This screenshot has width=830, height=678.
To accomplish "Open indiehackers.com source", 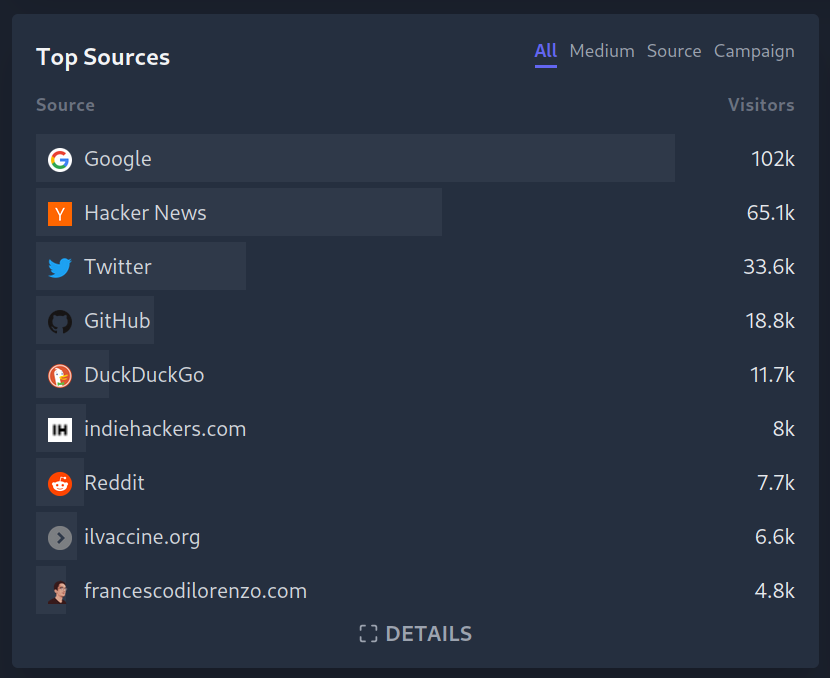I will (165, 429).
